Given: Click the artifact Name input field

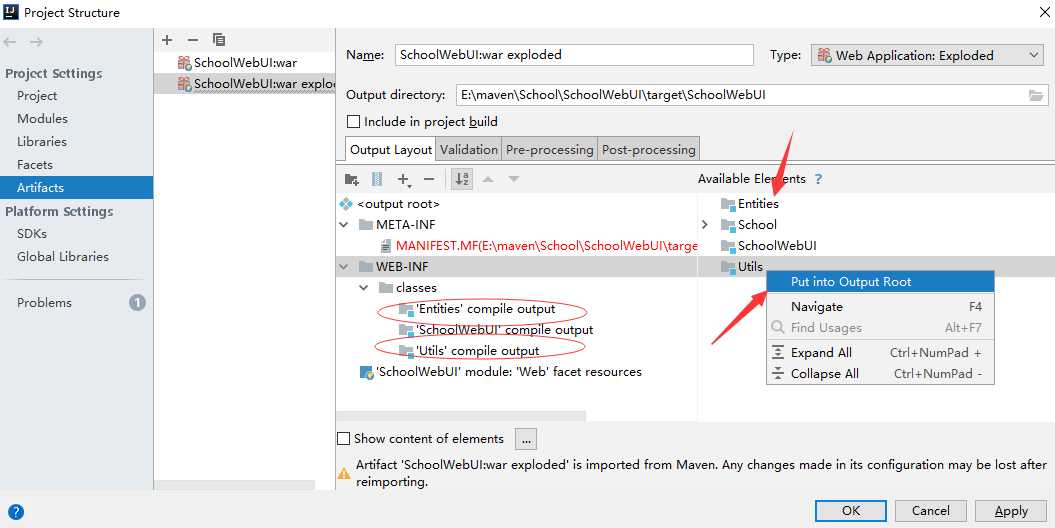Looking at the screenshot, I should point(574,55).
